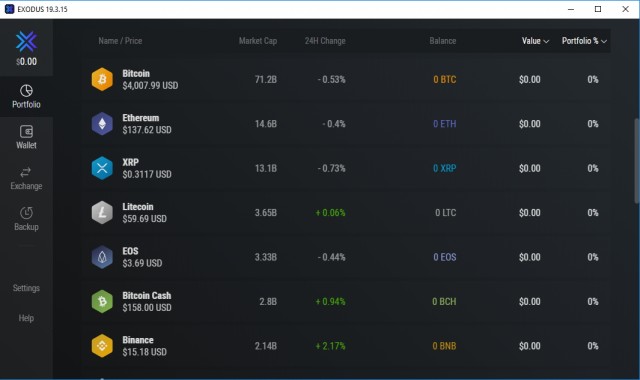Viewport: 640px width, 380px height.
Task: Select the Litecoin name text
Action: tap(138, 207)
